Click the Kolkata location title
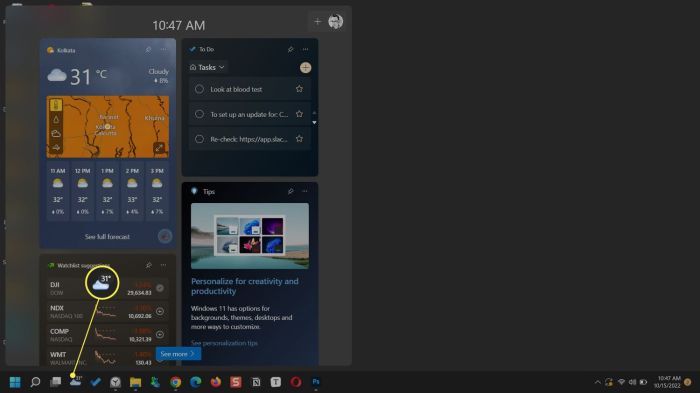Screen dimensions: 700x393 [x=66, y=50]
